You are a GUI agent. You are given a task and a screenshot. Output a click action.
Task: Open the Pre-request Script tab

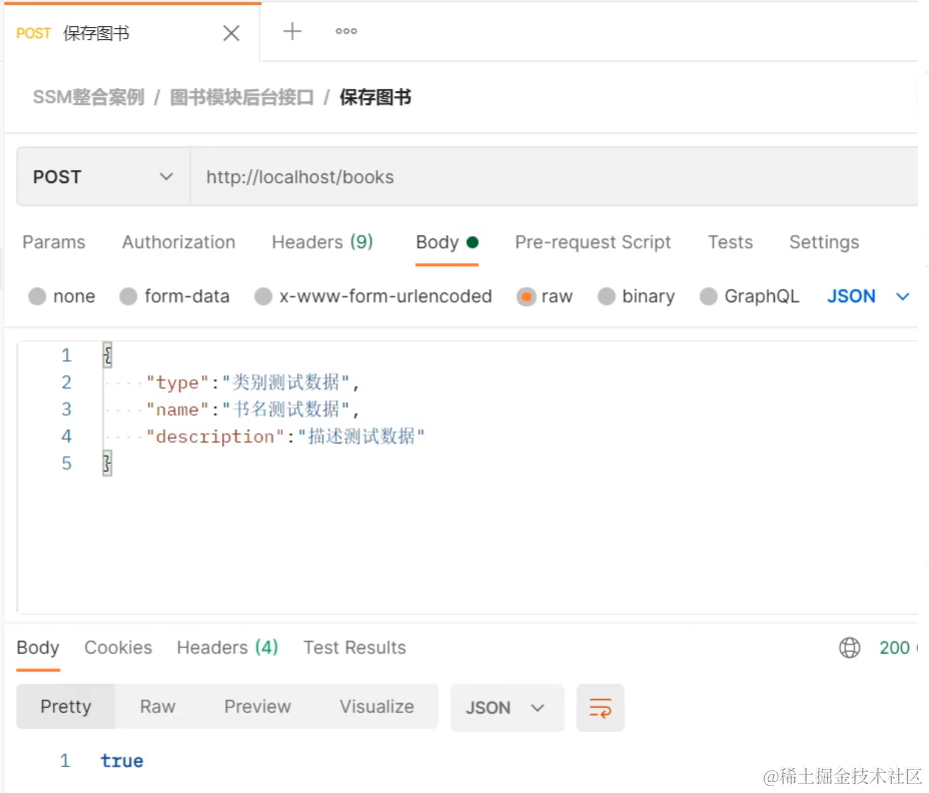point(593,242)
